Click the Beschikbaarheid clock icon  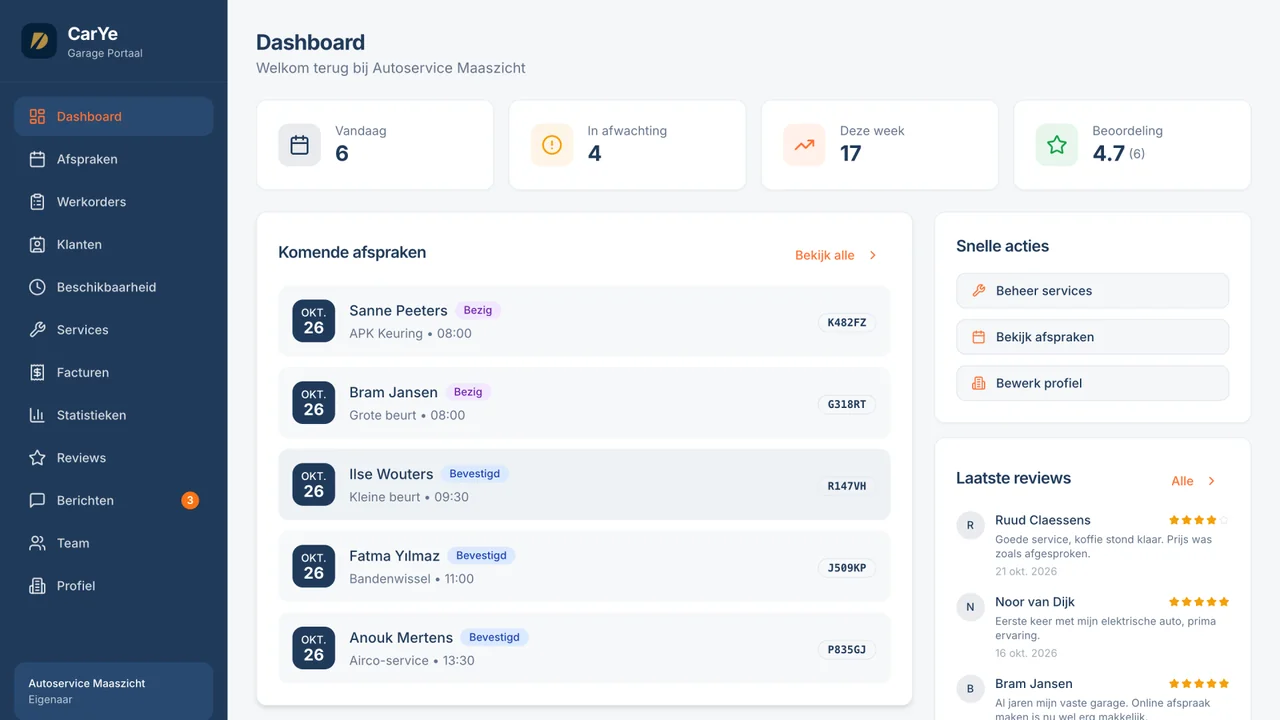pos(37,287)
